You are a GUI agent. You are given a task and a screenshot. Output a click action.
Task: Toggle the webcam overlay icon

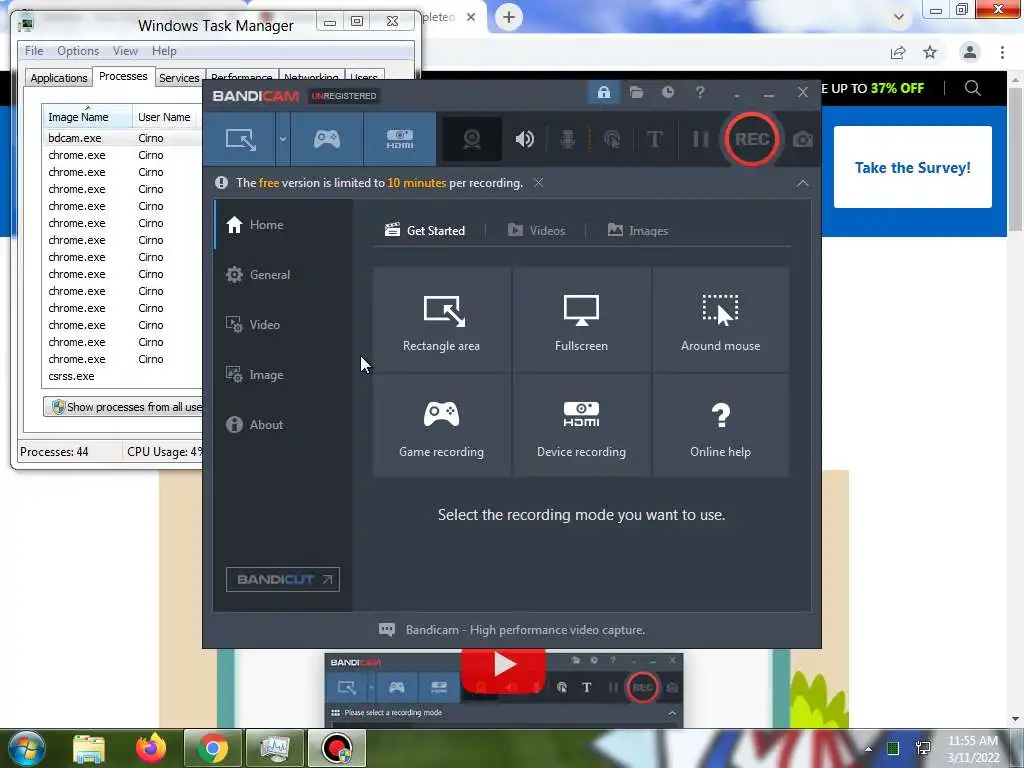pos(472,139)
